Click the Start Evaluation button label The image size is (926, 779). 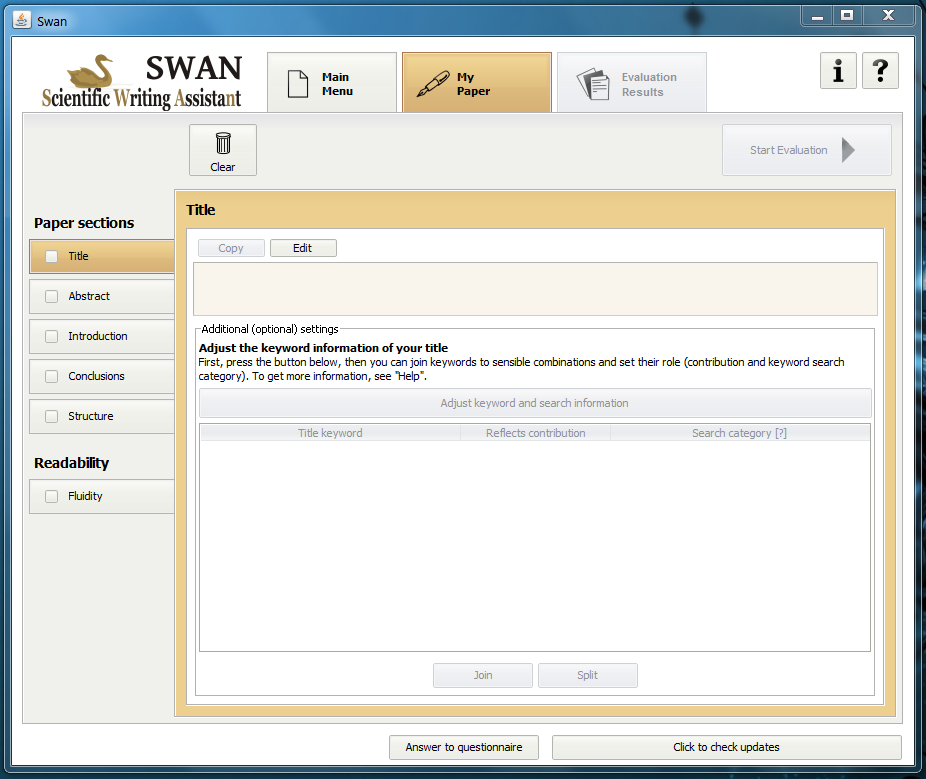(788, 150)
